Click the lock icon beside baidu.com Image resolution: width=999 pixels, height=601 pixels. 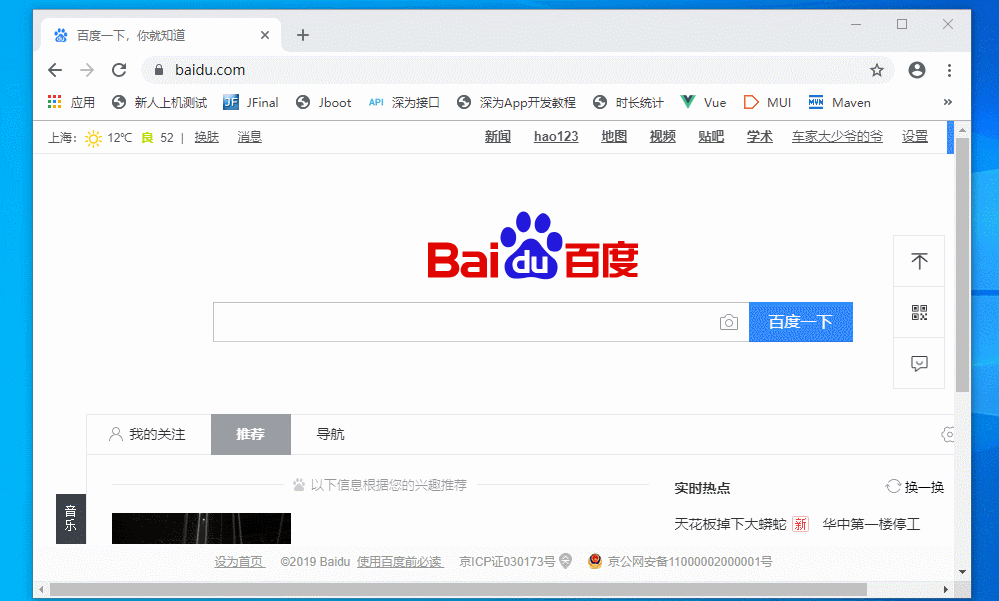coord(159,70)
